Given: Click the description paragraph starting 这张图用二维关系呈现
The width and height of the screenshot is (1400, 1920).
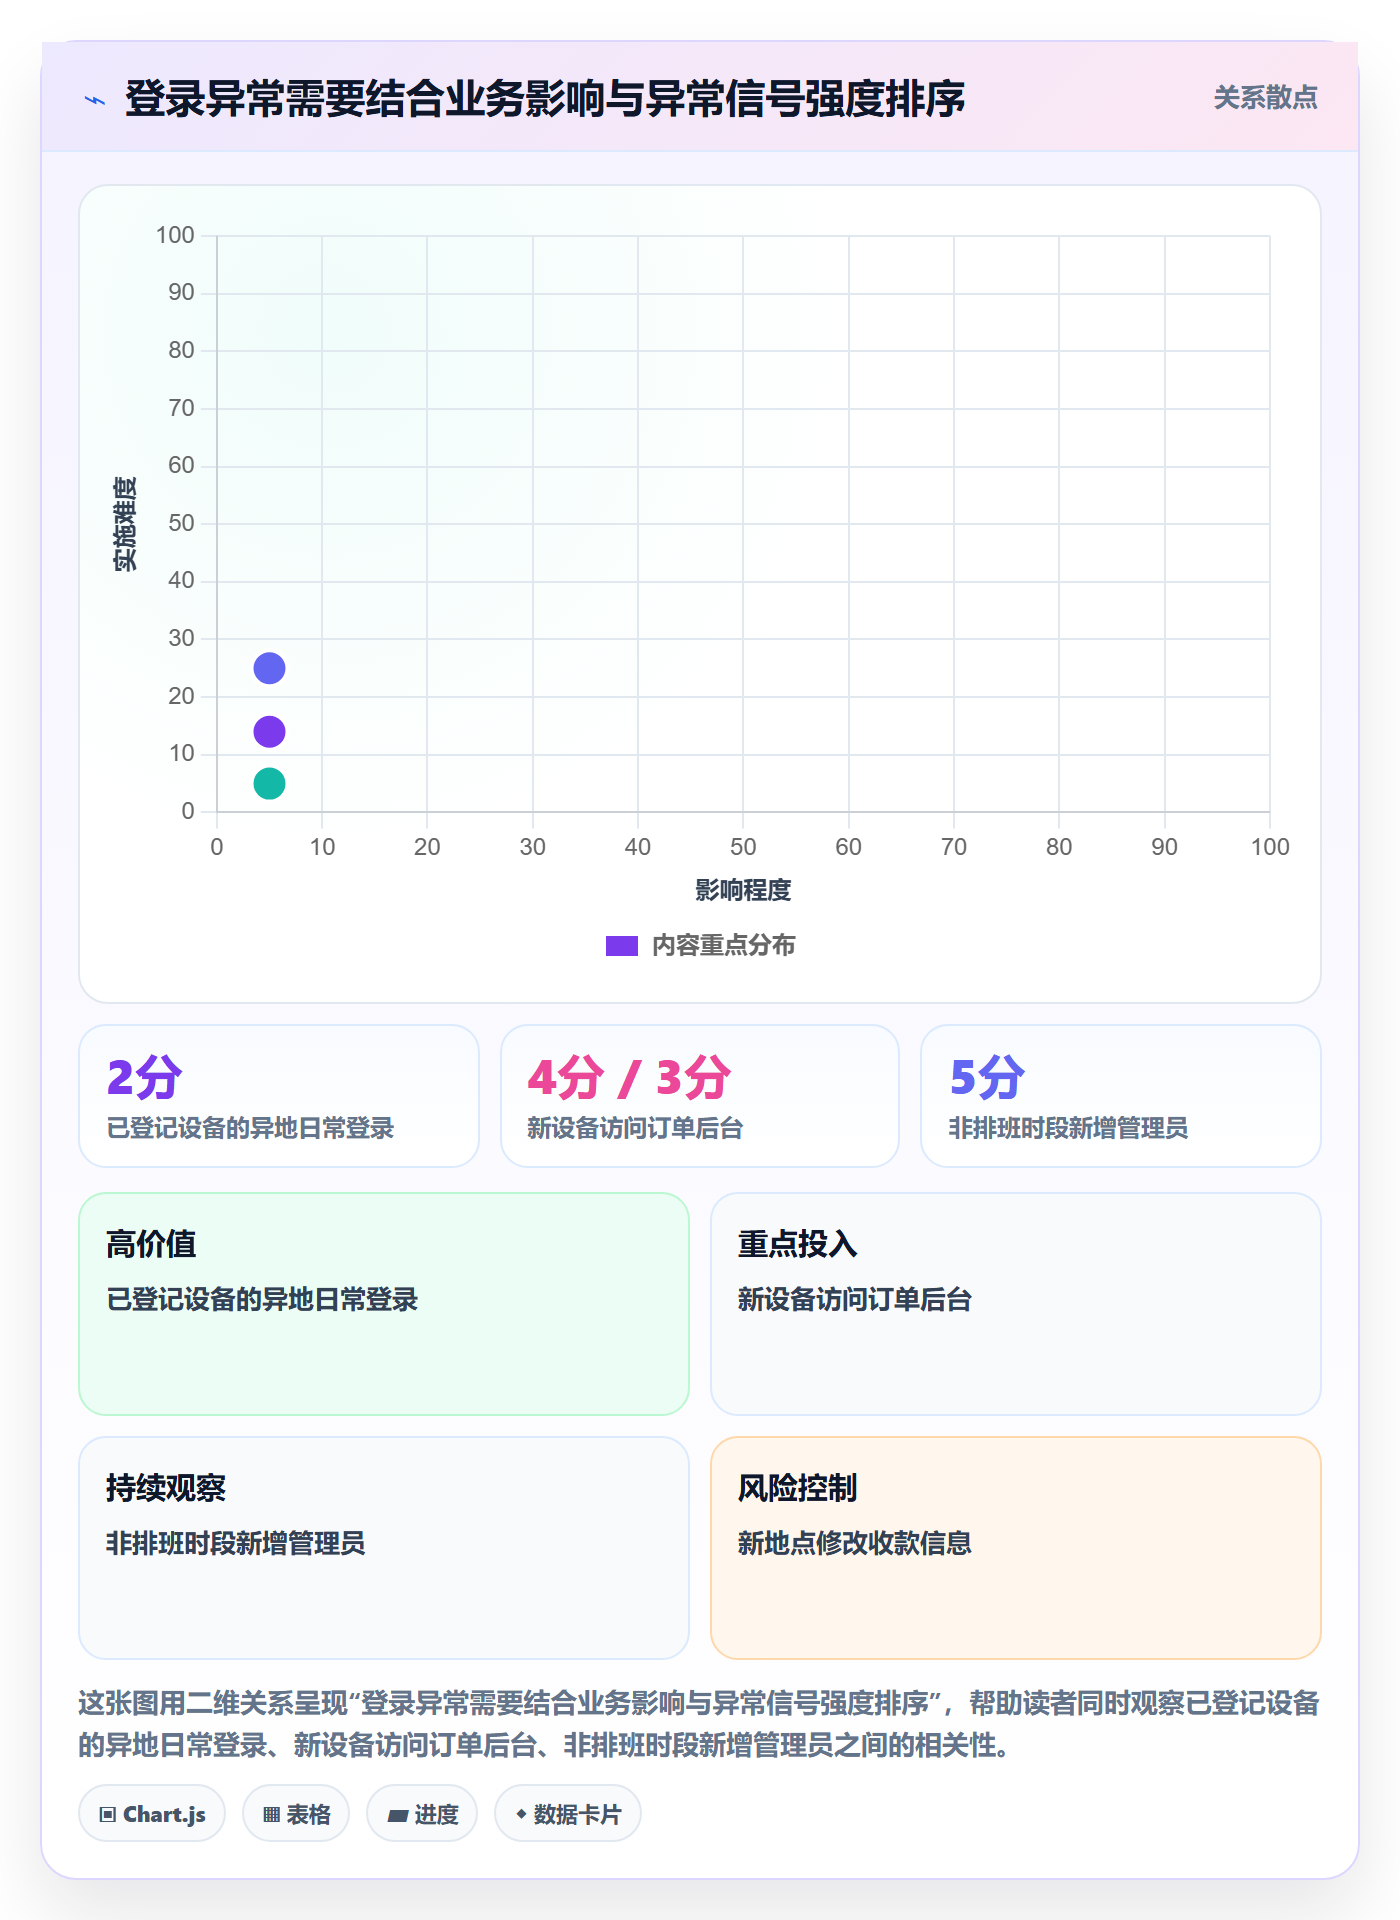Looking at the screenshot, I should (x=700, y=1724).
